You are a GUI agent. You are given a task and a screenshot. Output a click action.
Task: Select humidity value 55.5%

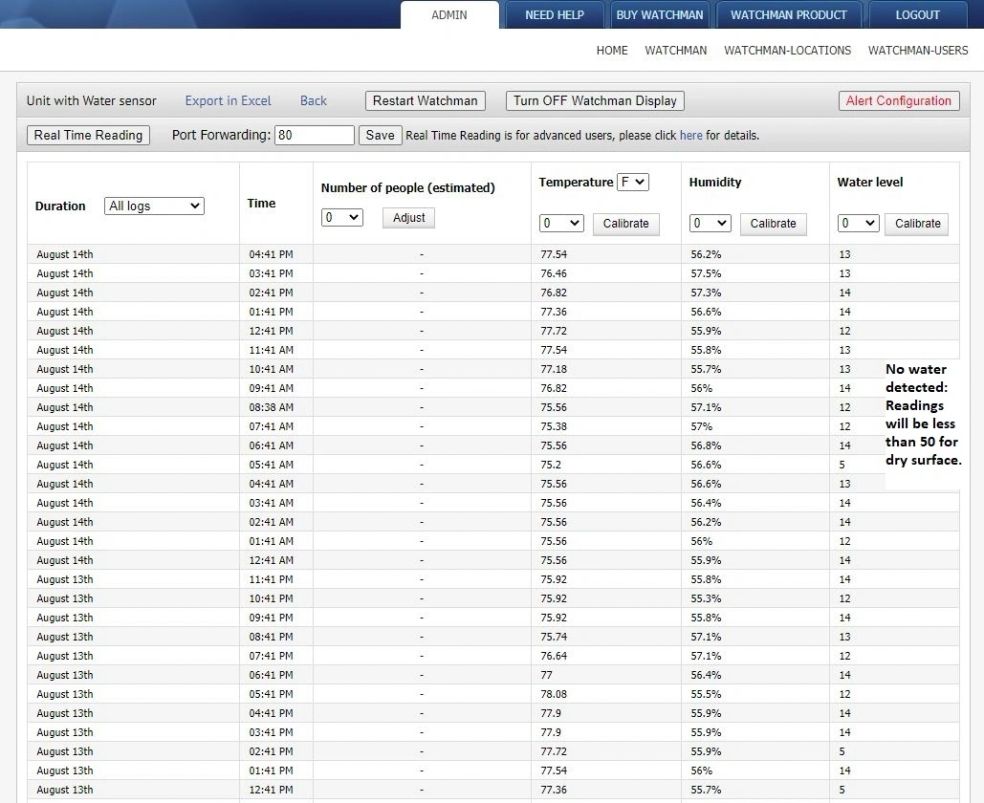[x=706, y=694]
